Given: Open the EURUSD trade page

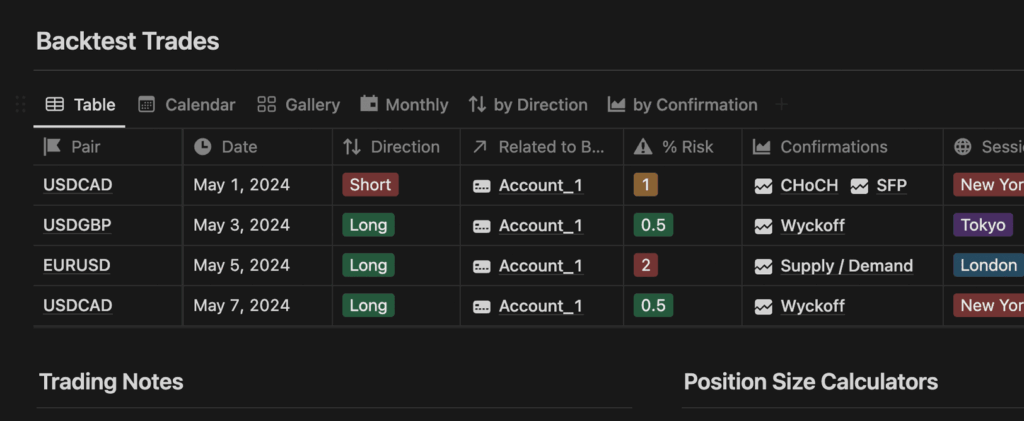Looking at the screenshot, I should pyautogui.click(x=77, y=266).
